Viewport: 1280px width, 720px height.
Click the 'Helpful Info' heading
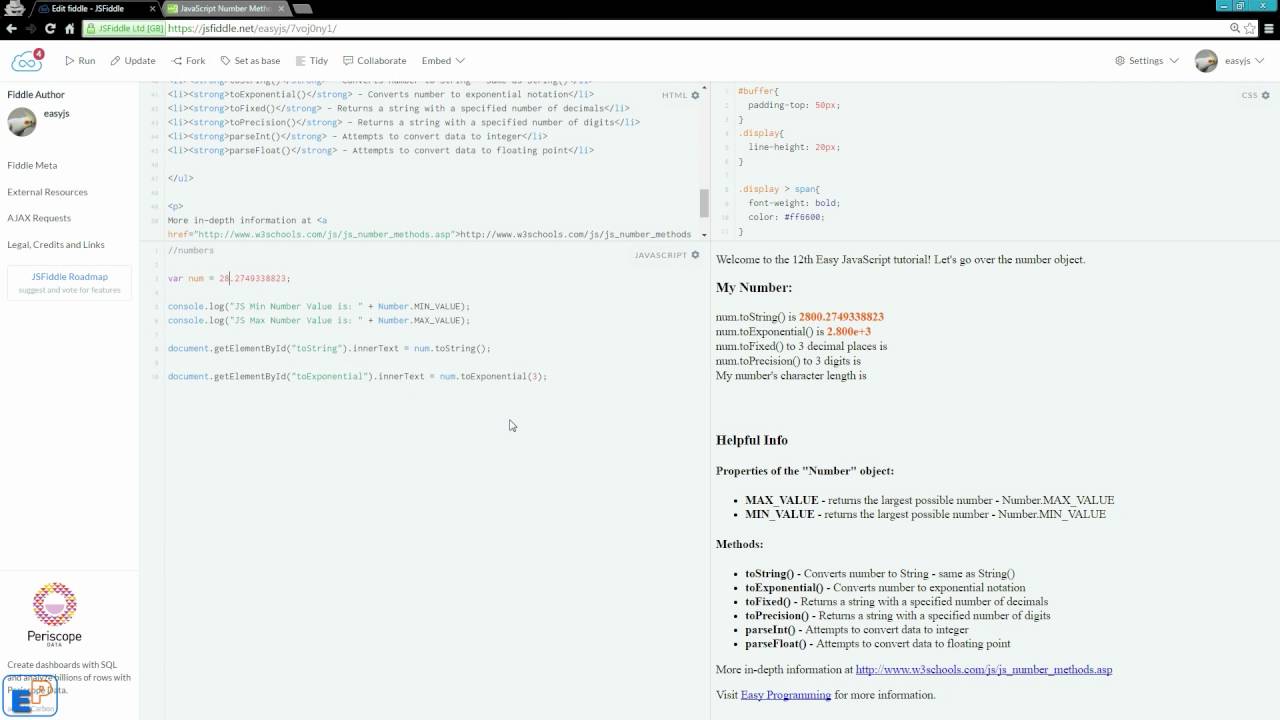(752, 440)
